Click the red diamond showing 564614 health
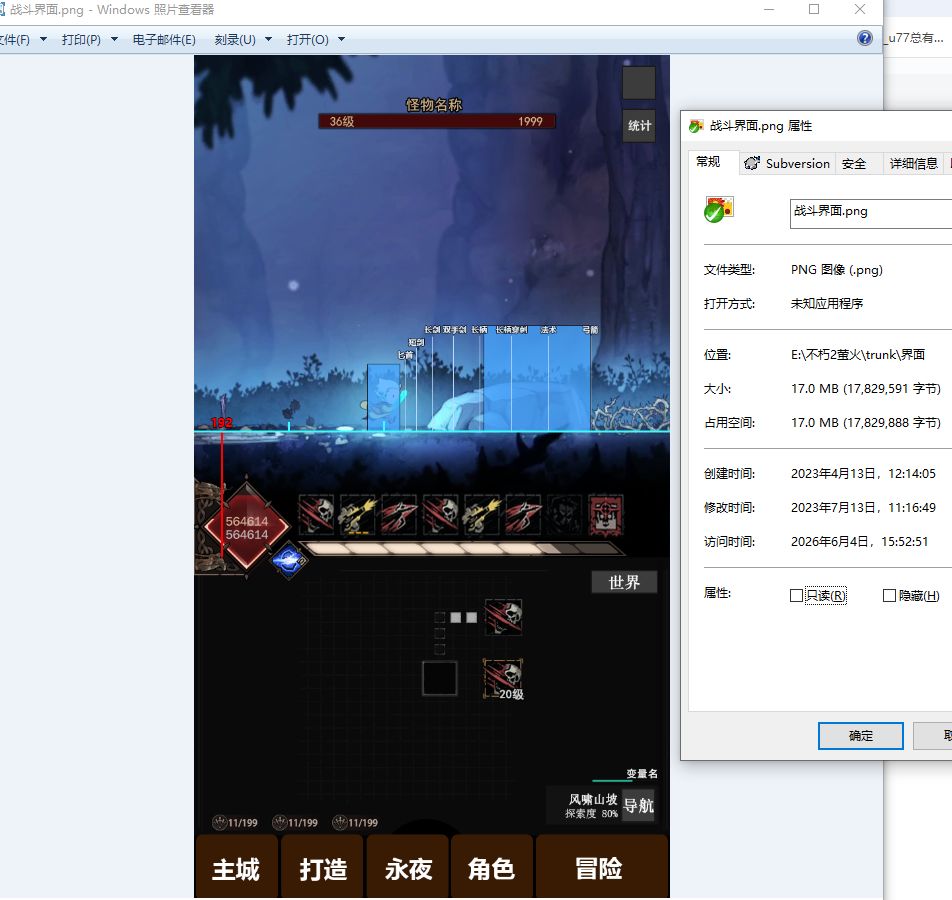Image resolution: width=952 pixels, height=900 pixels. pyautogui.click(x=246, y=527)
